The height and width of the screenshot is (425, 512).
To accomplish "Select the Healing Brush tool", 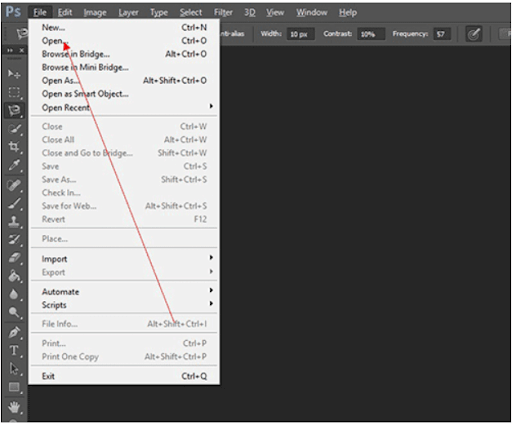I will (14, 185).
